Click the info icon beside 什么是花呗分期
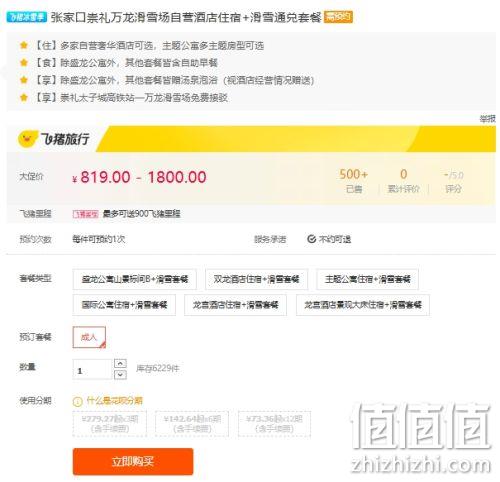 coord(77,401)
